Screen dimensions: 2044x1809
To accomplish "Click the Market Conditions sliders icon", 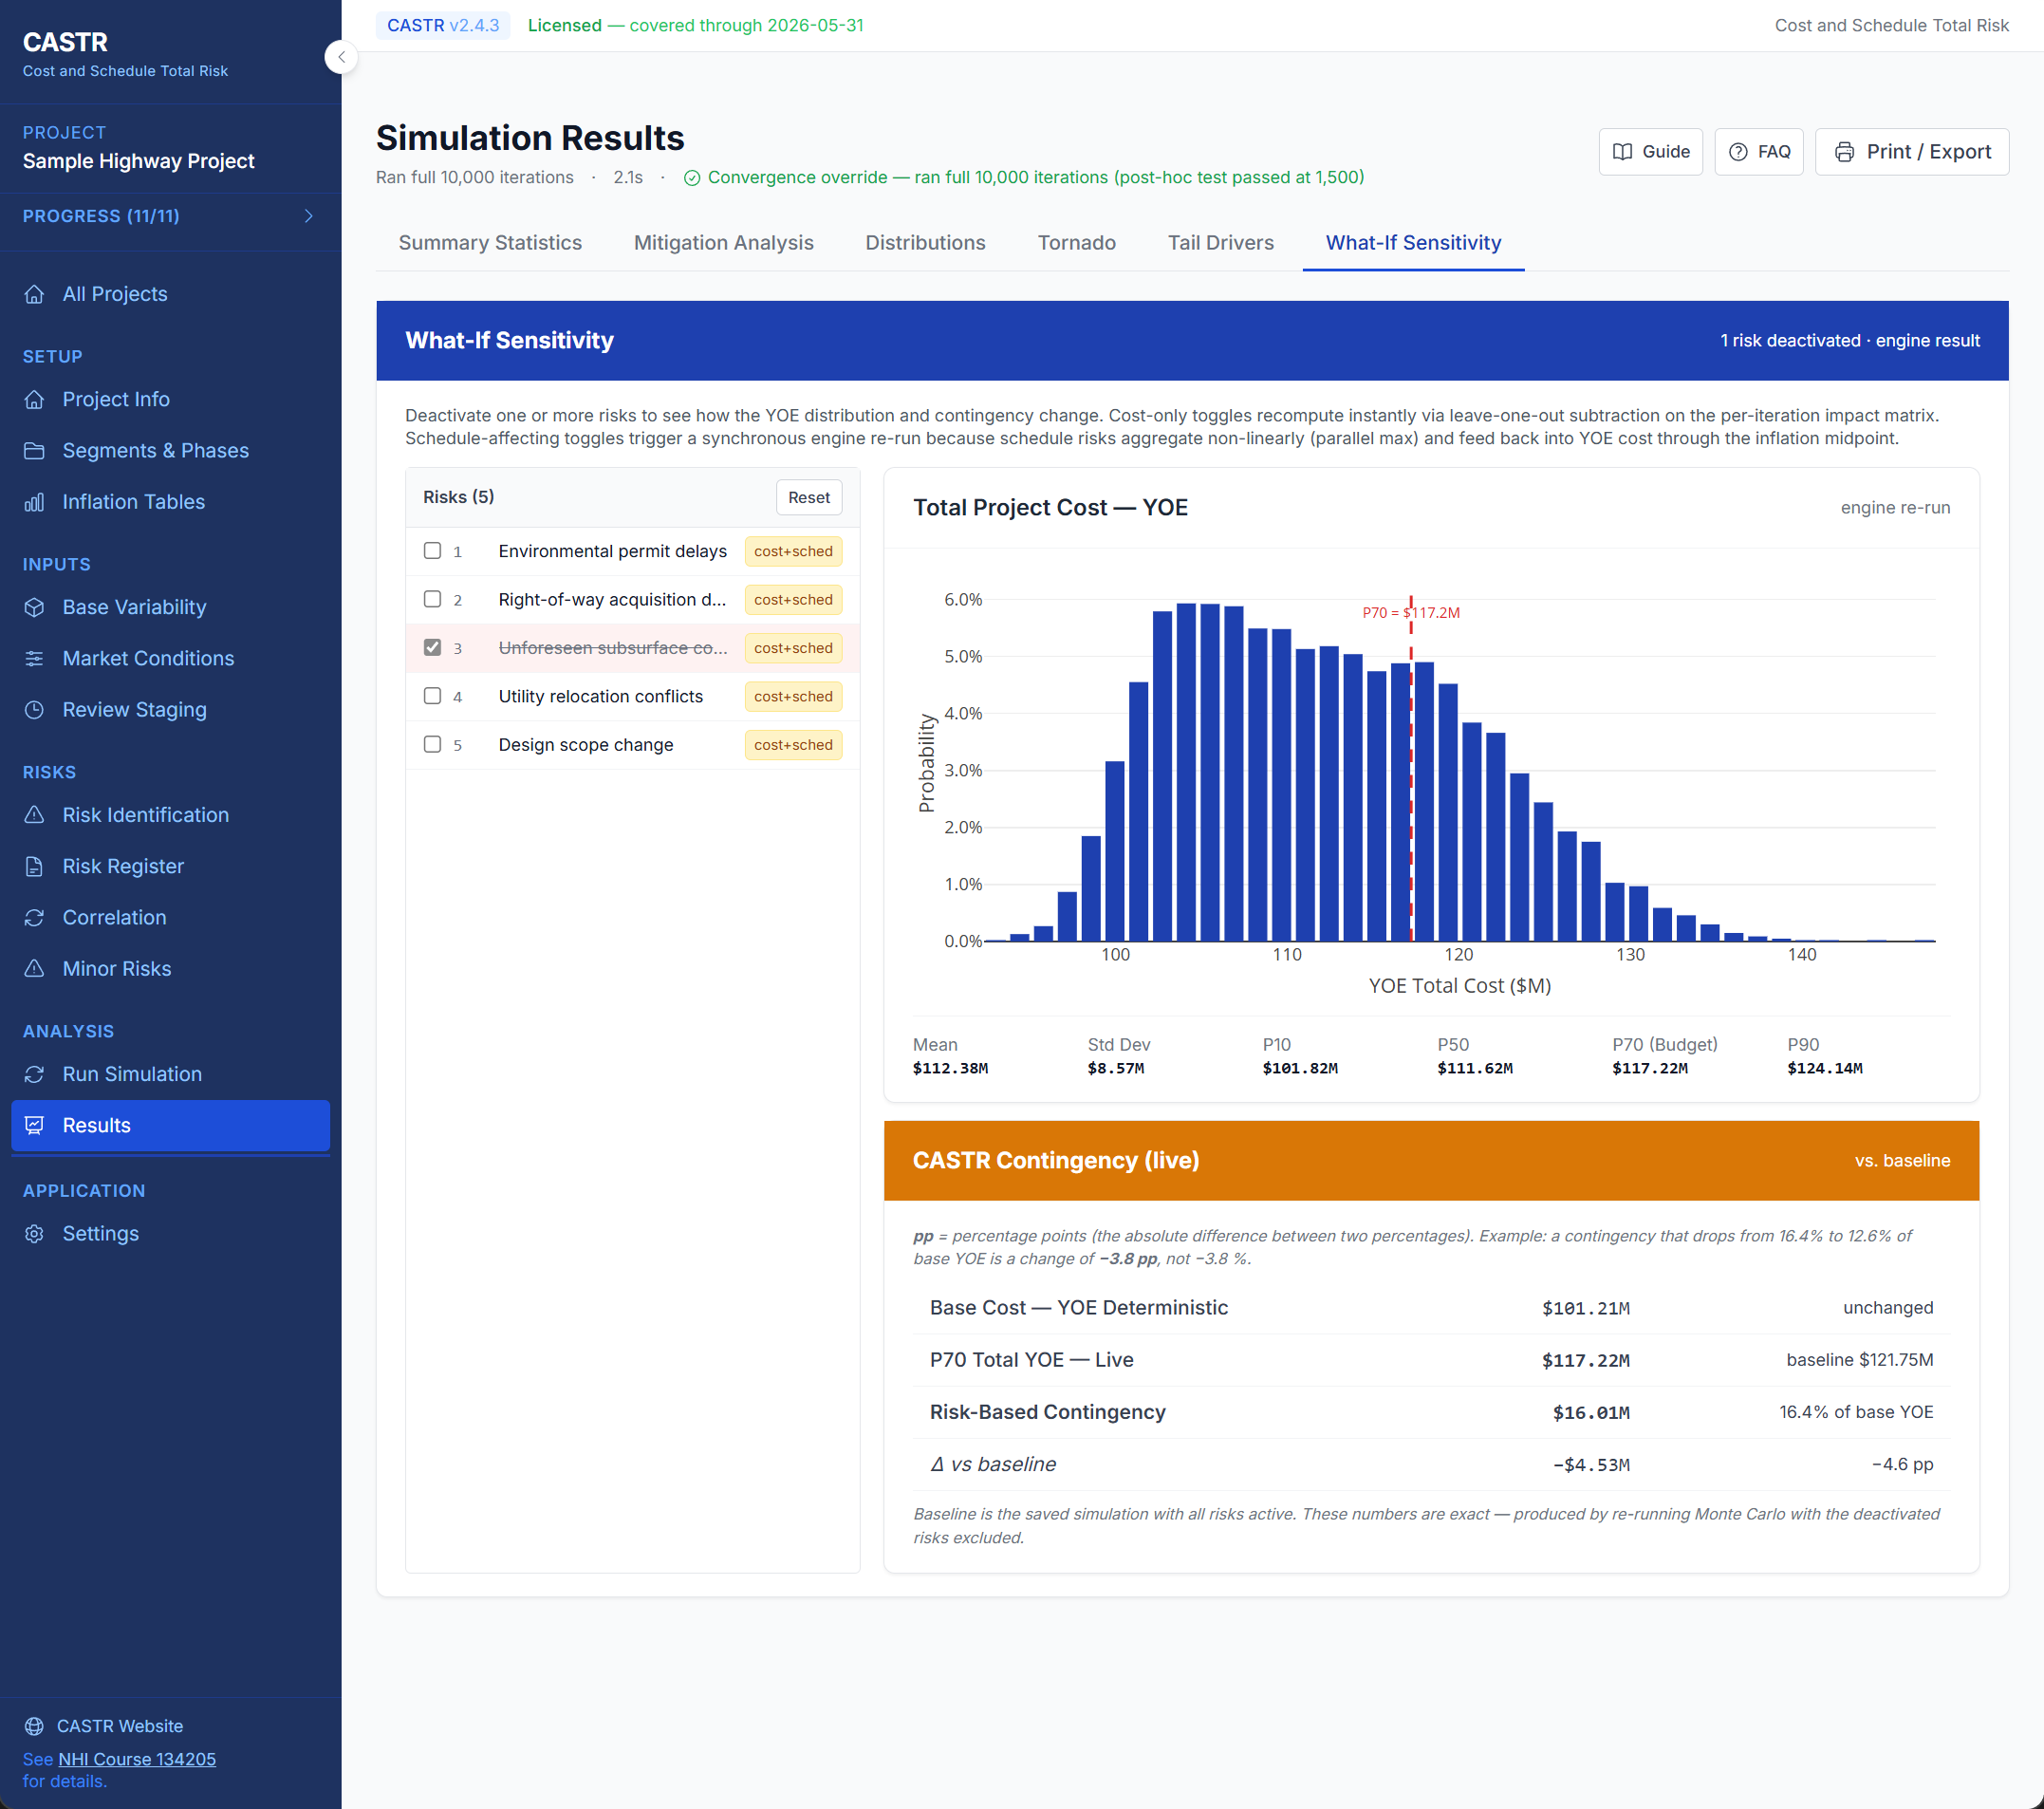I will 34,658.
